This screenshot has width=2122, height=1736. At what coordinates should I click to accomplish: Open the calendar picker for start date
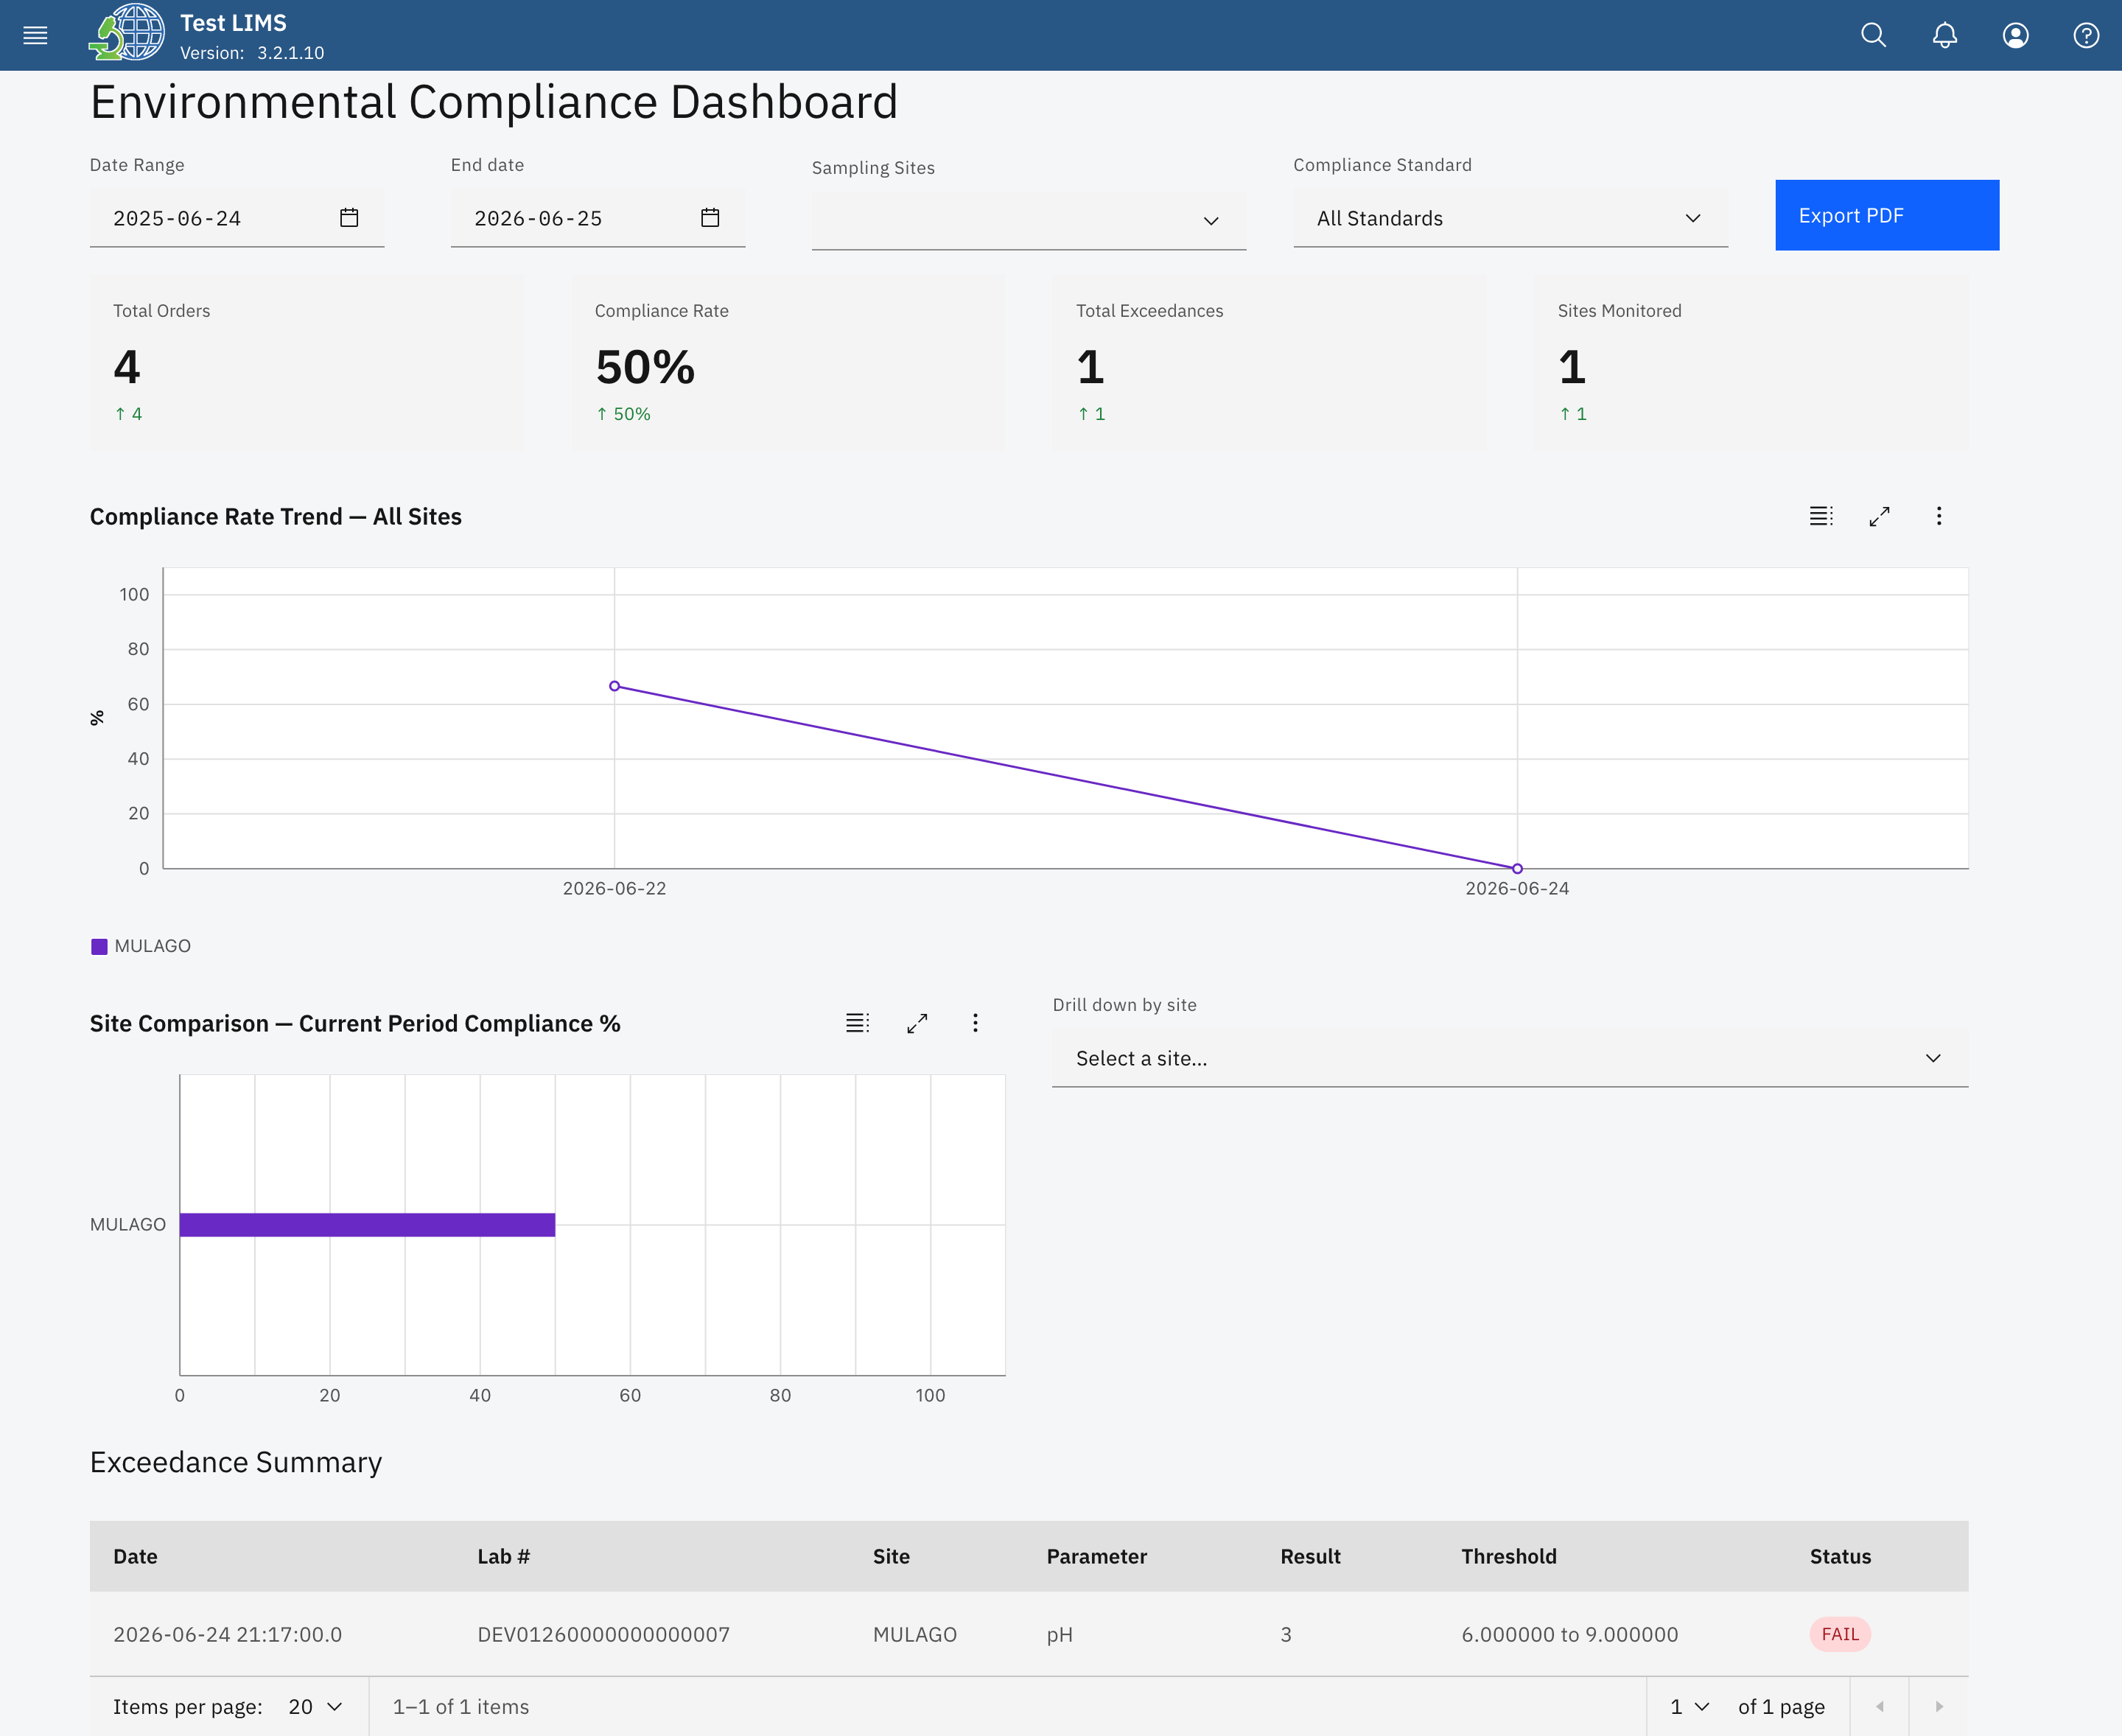pos(349,217)
